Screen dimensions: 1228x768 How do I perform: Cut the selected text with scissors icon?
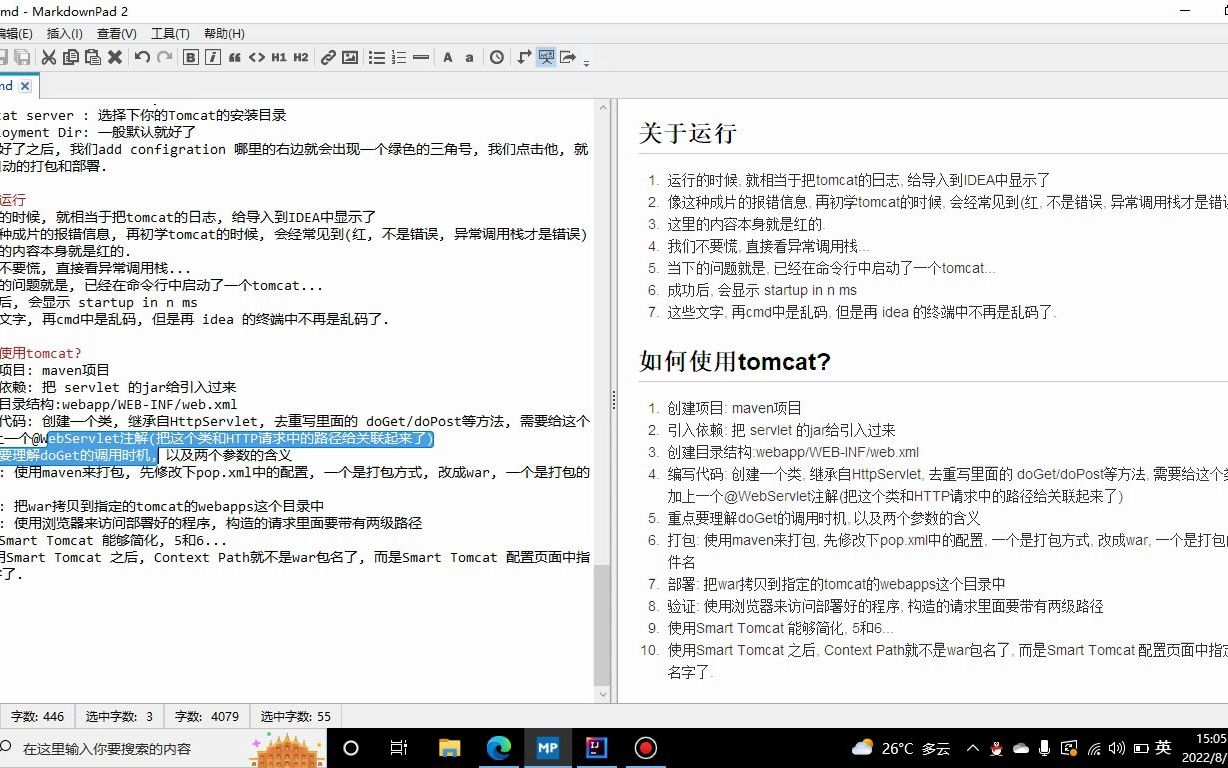(49, 57)
